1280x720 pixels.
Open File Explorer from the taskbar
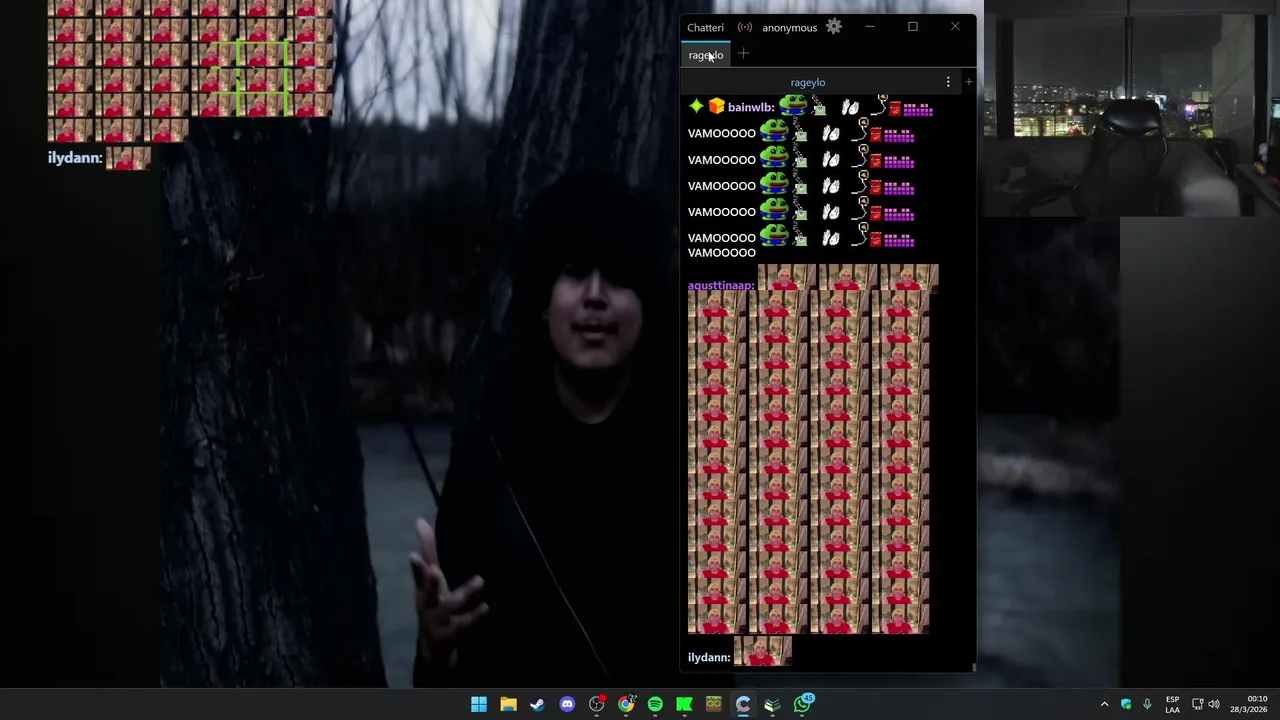(508, 704)
